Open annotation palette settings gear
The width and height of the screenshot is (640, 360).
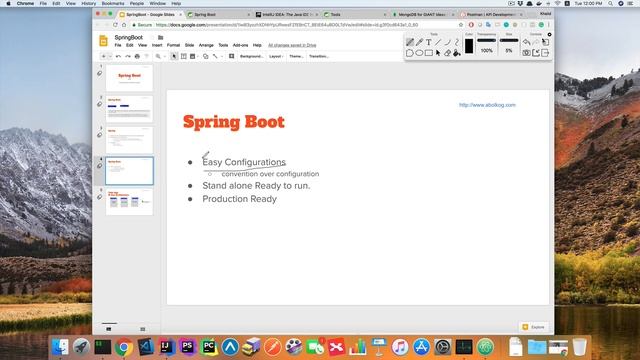pyautogui.click(x=549, y=35)
